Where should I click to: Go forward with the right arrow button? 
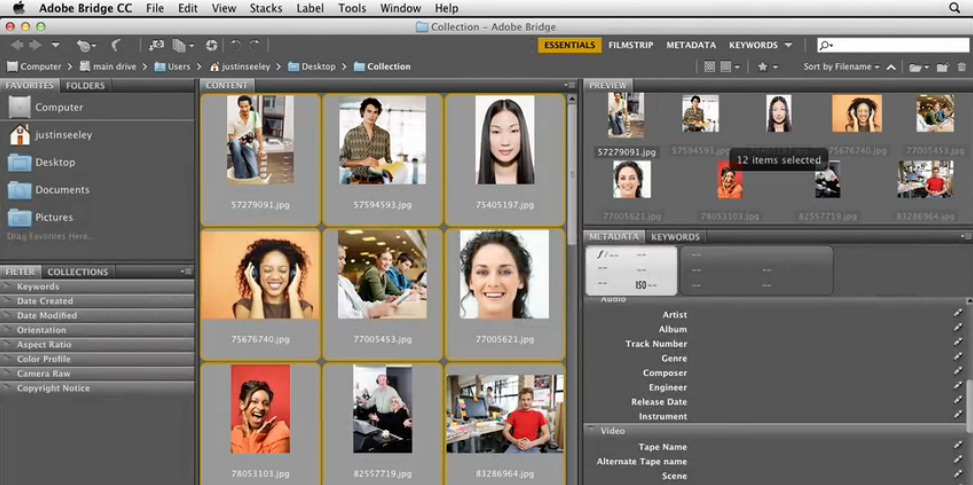click(x=35, y=45)
